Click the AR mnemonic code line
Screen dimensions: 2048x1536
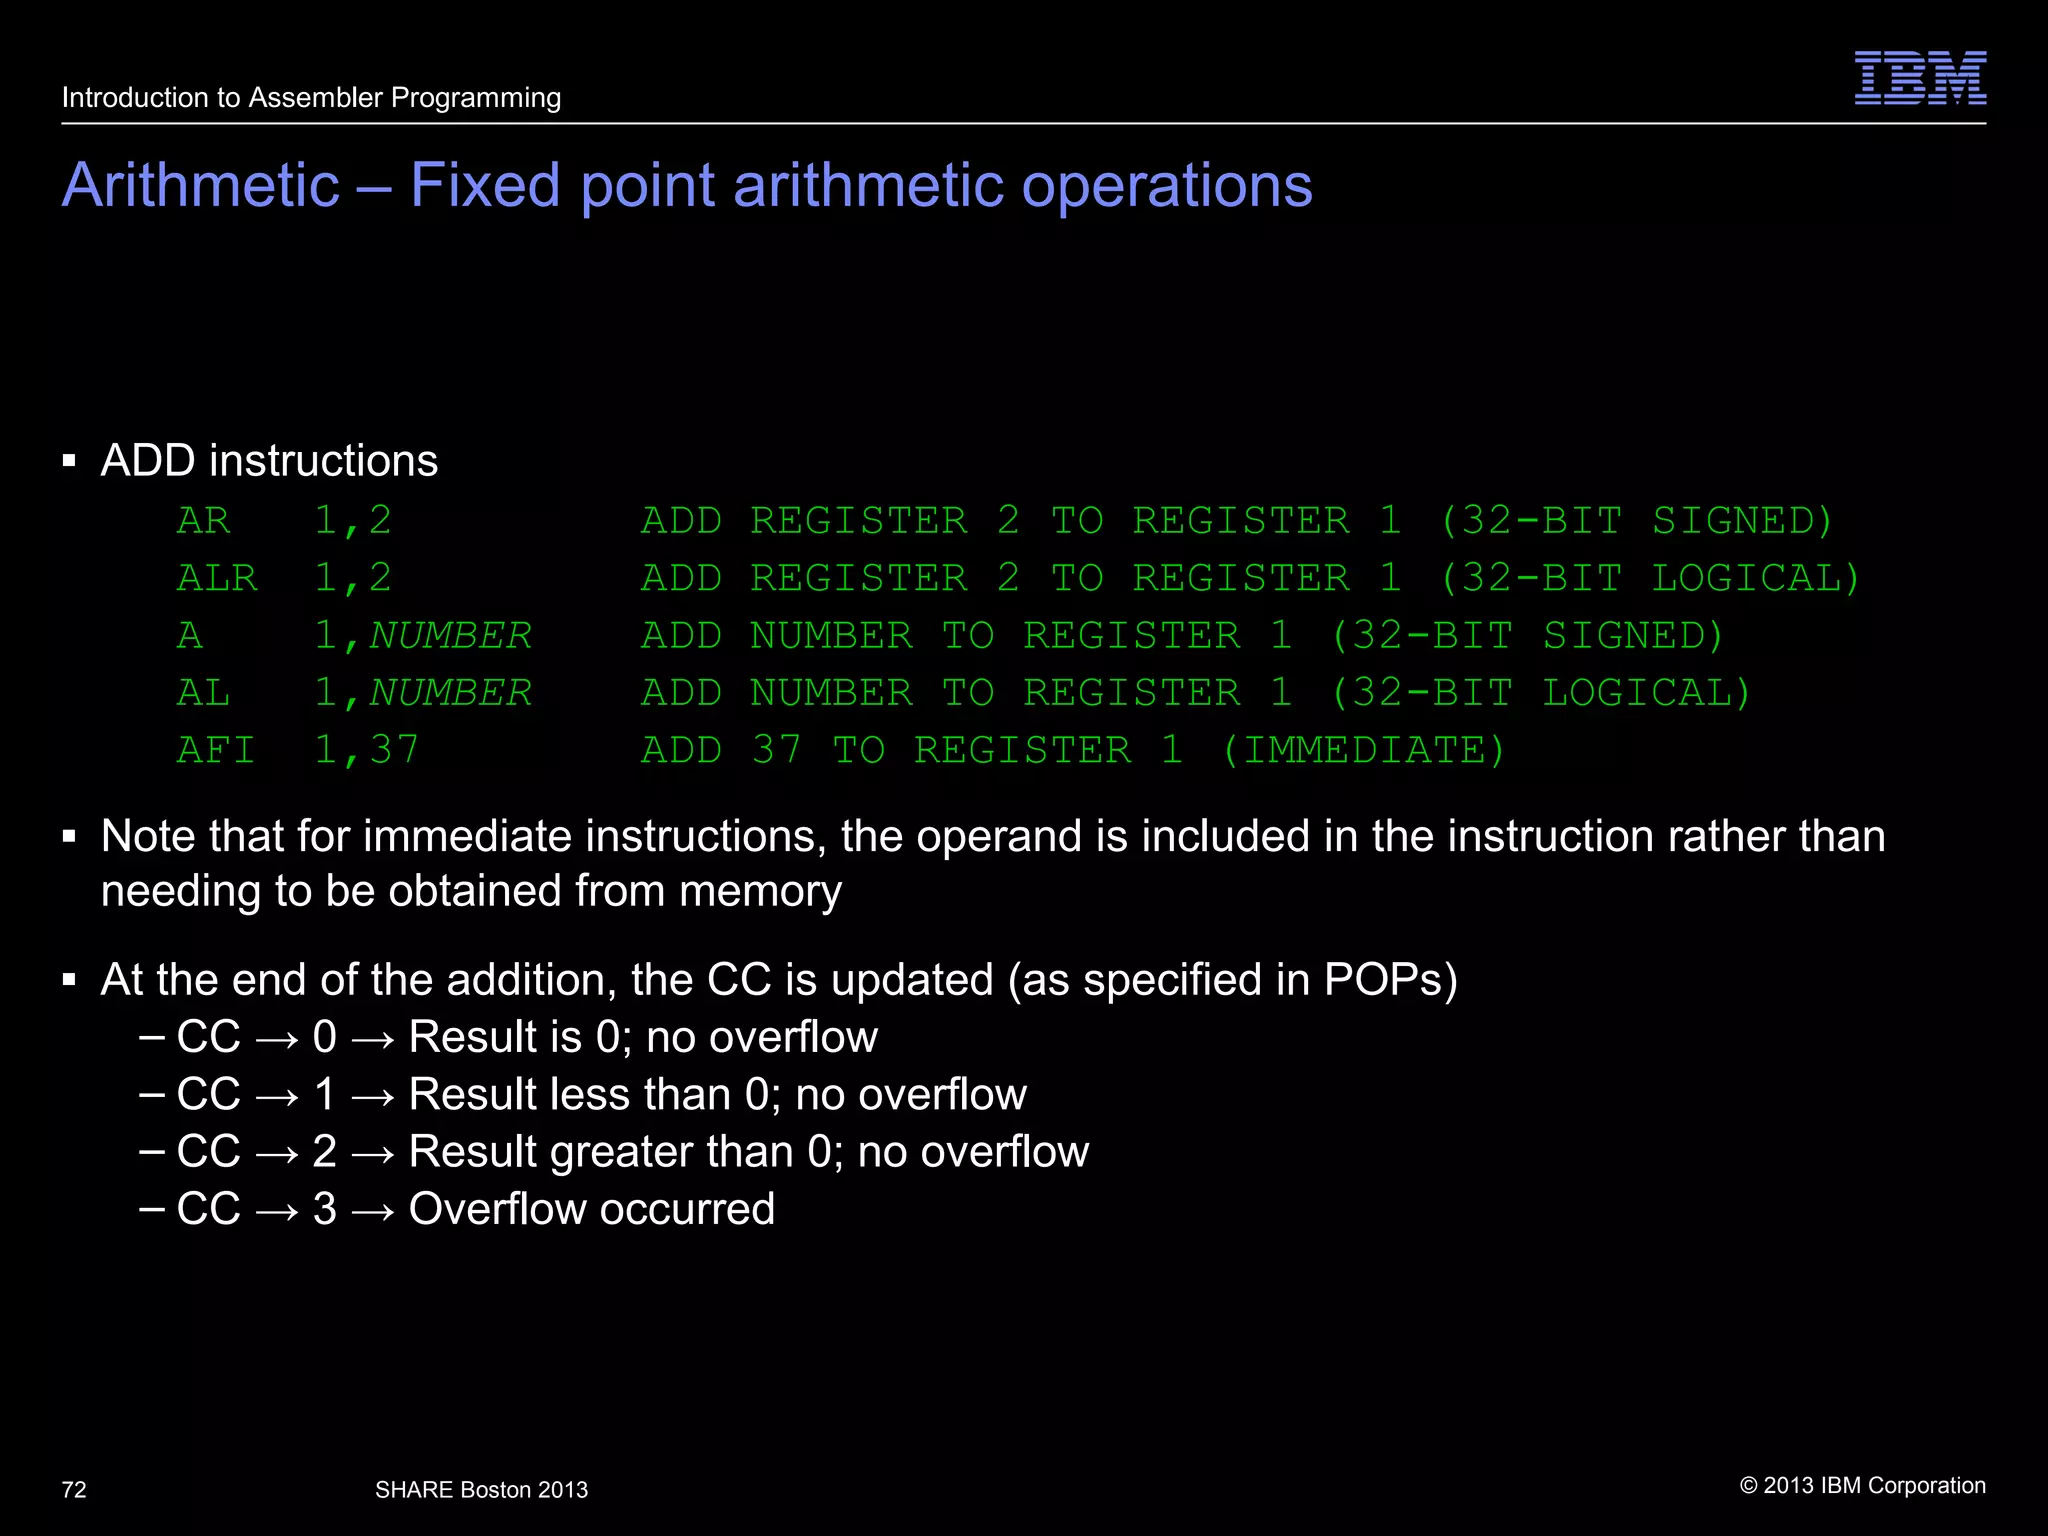tap(204, 521)
